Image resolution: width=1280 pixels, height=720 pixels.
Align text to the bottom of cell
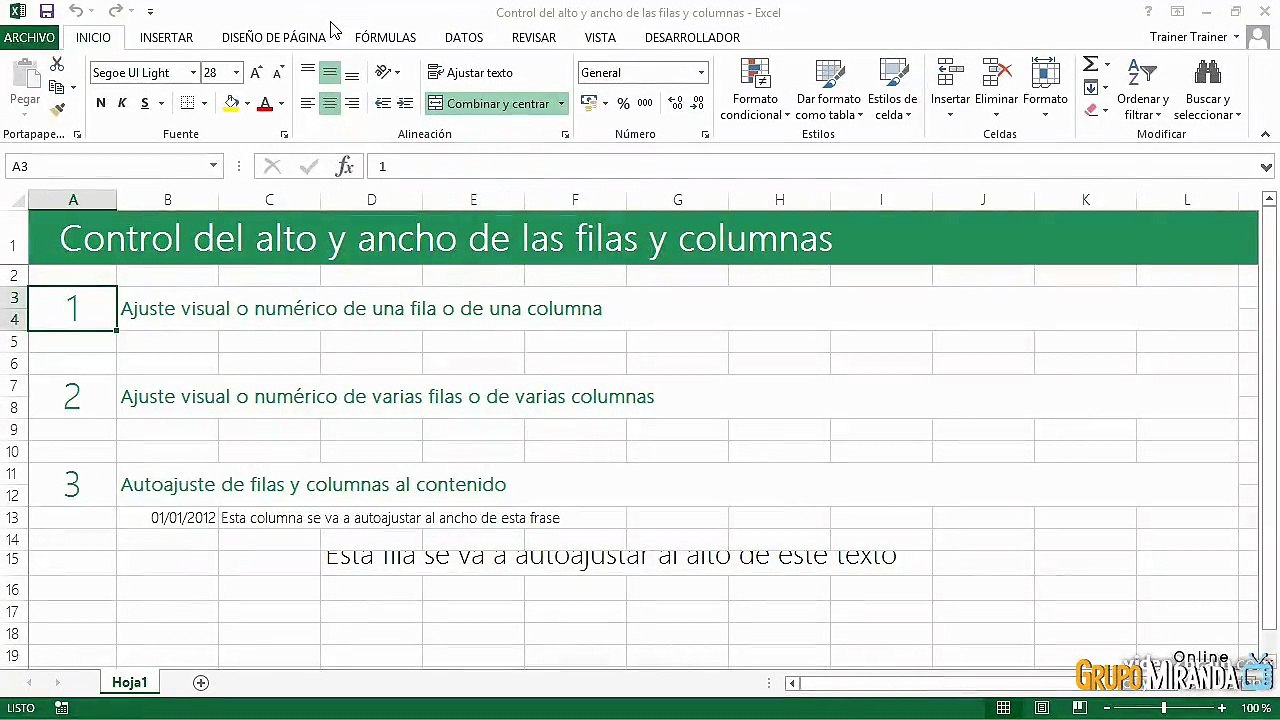[x=352, y=73]
